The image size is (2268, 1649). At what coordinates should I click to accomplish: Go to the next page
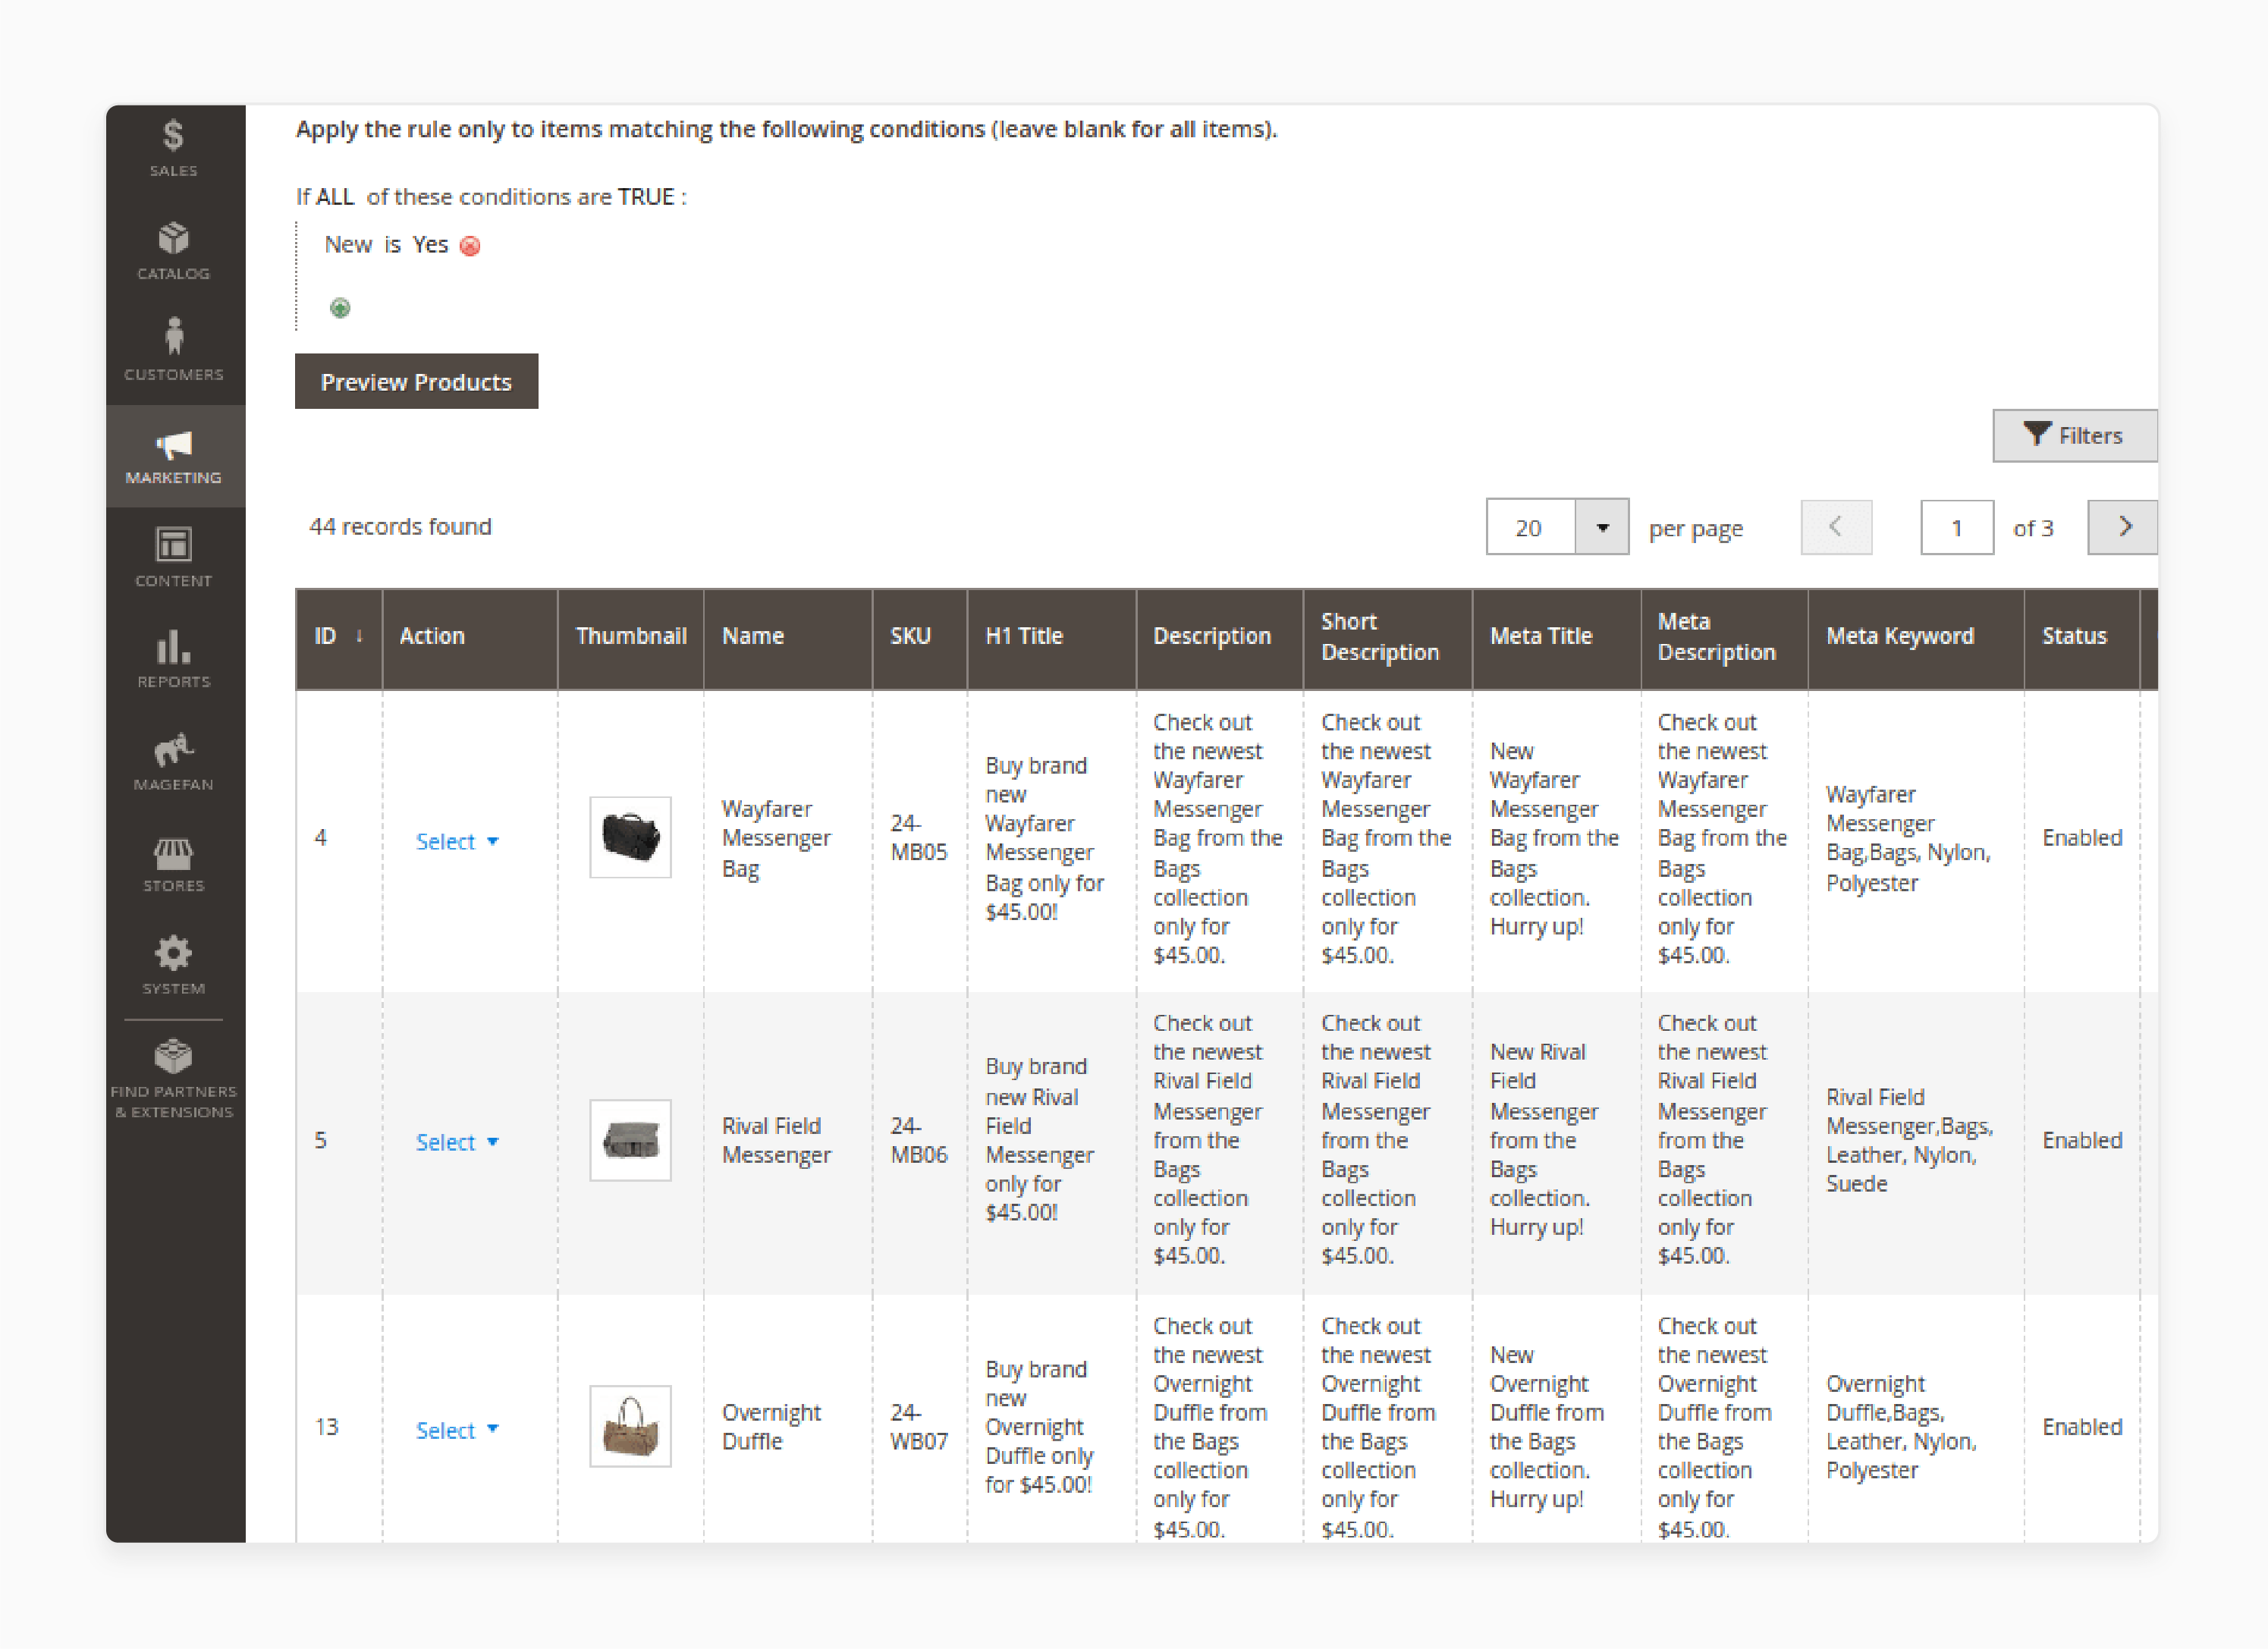pyautogui.click(x=2123, y=527)
